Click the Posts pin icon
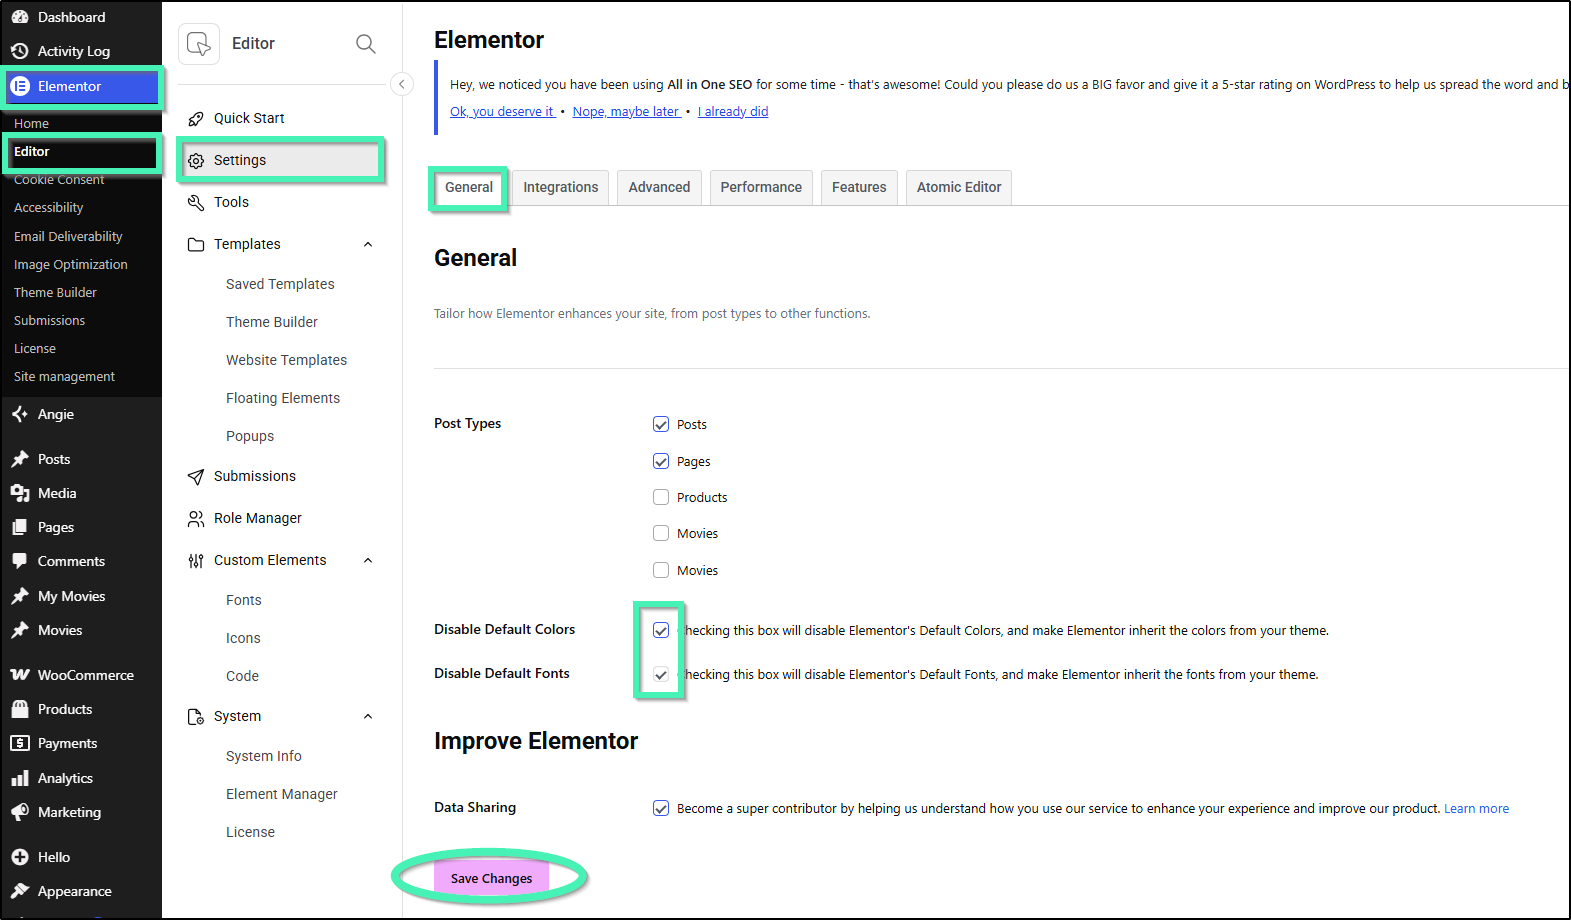This screenshot has height=920, width=1571. click(20, 459)
